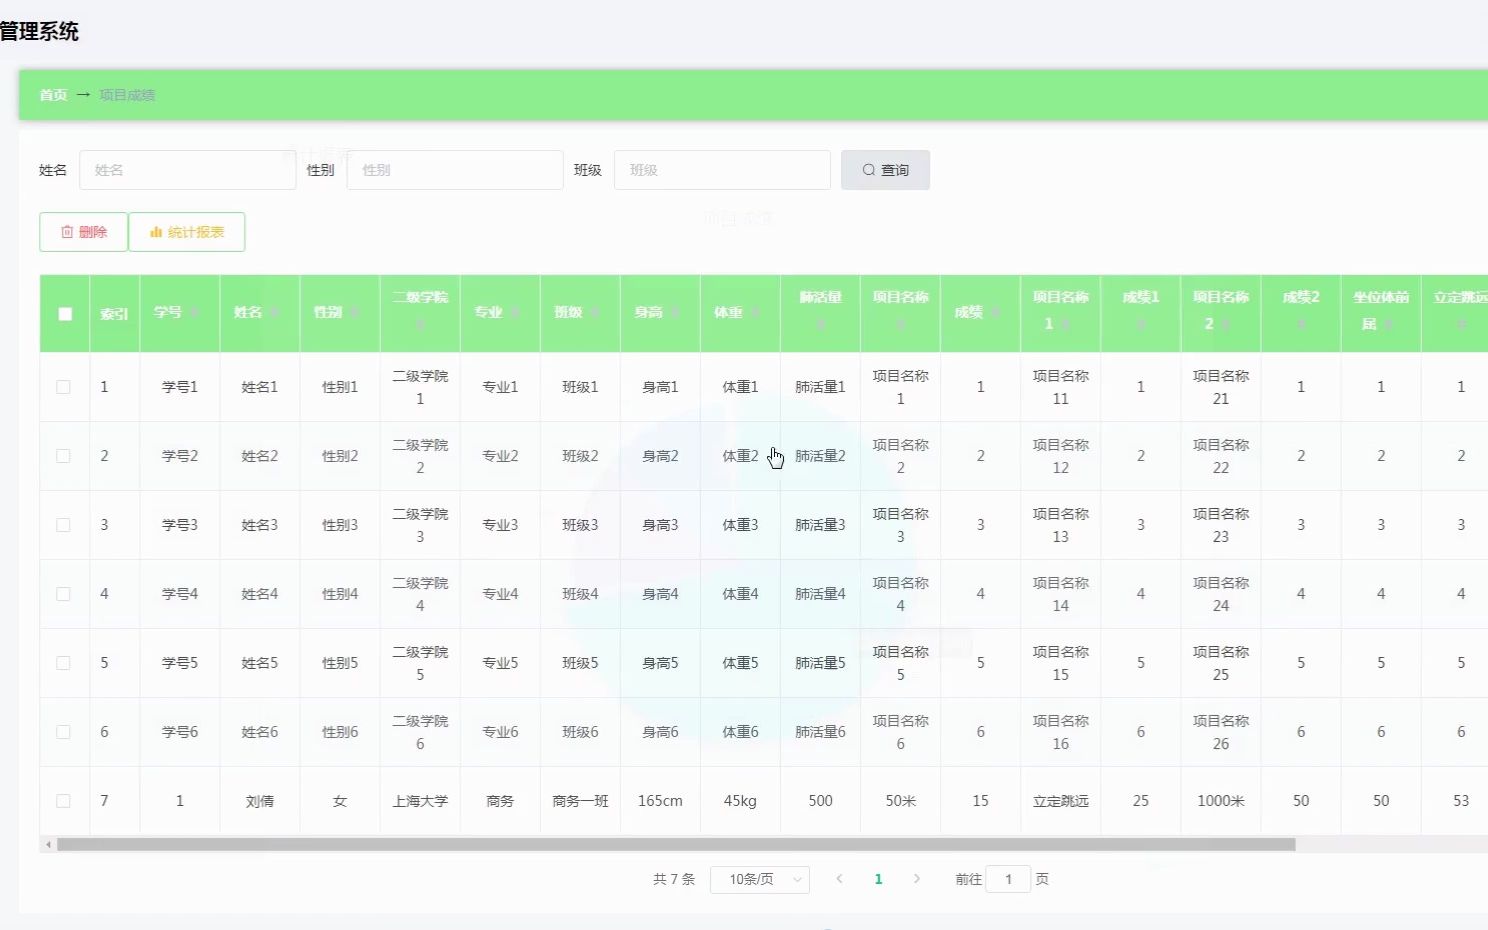Click the cell 二级学院 2
The width and height of the screenshot is (1488, 930).
[420, 456]
